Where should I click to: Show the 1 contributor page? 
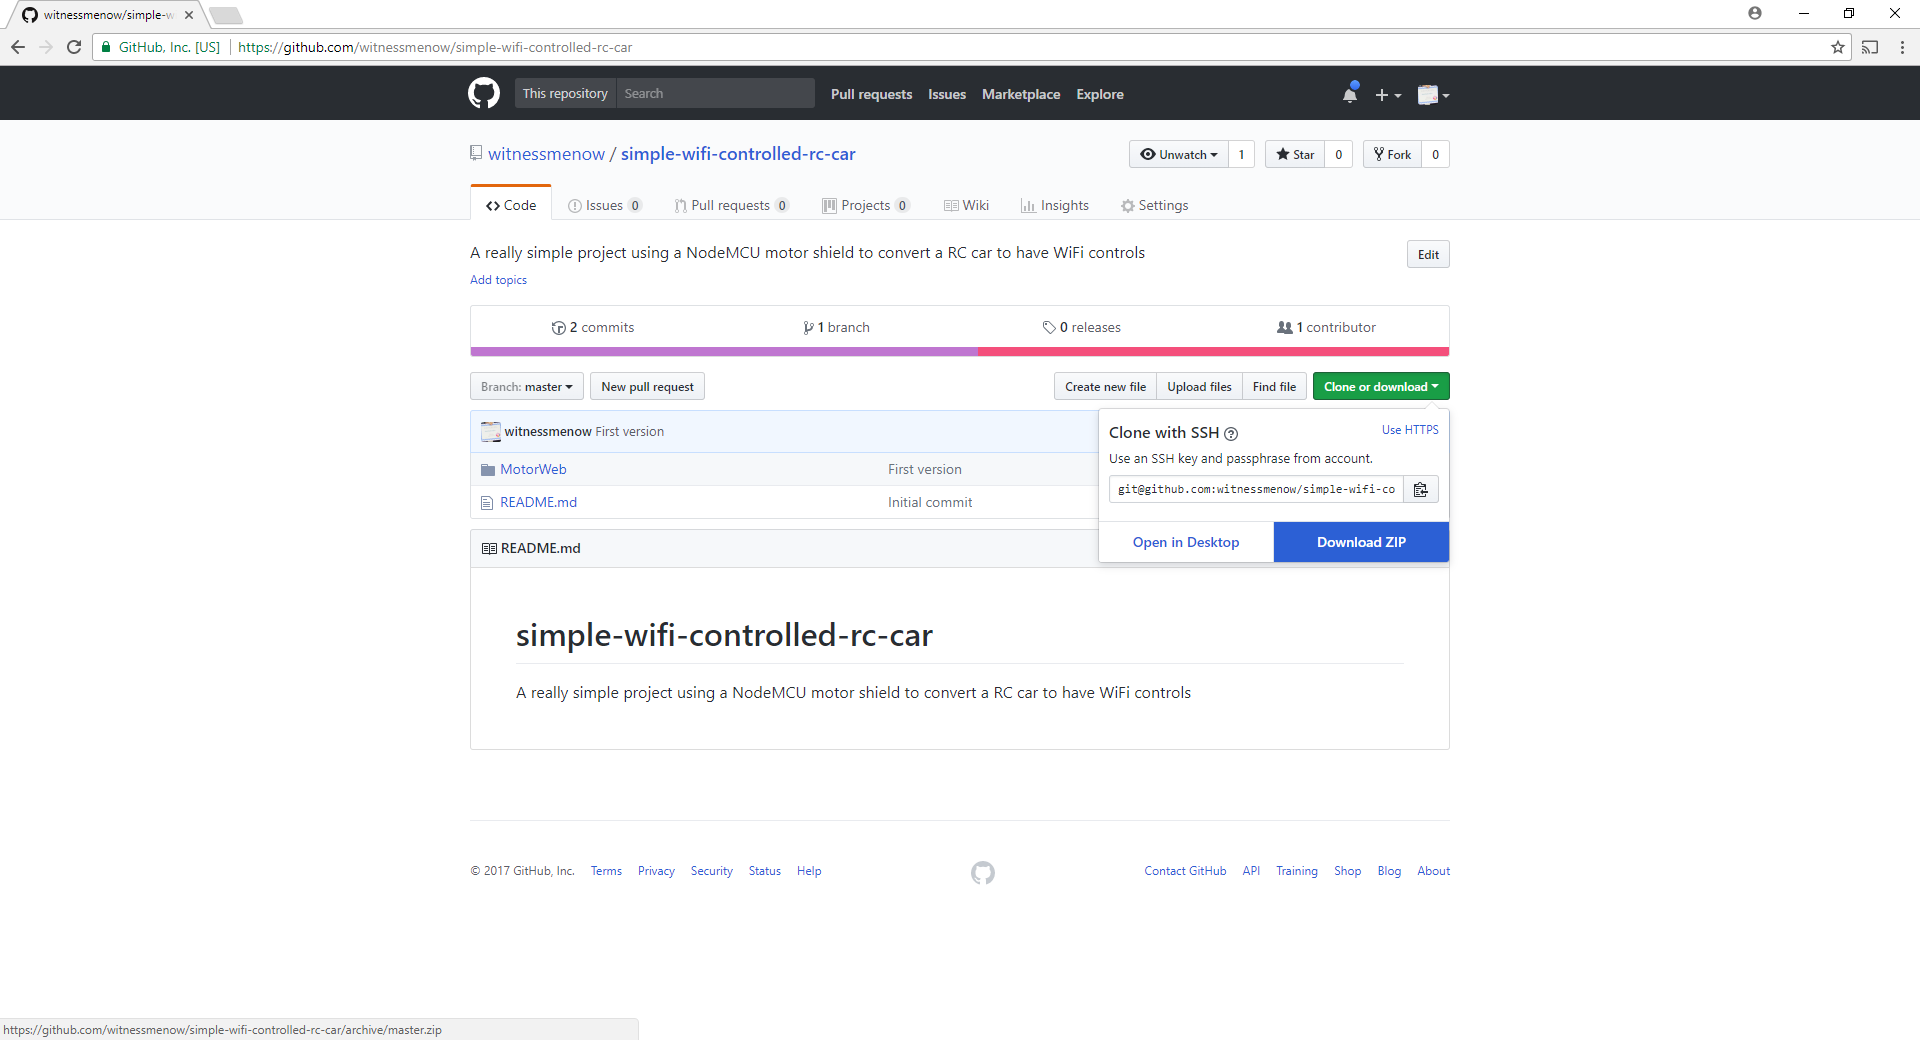pos(1326,327)
